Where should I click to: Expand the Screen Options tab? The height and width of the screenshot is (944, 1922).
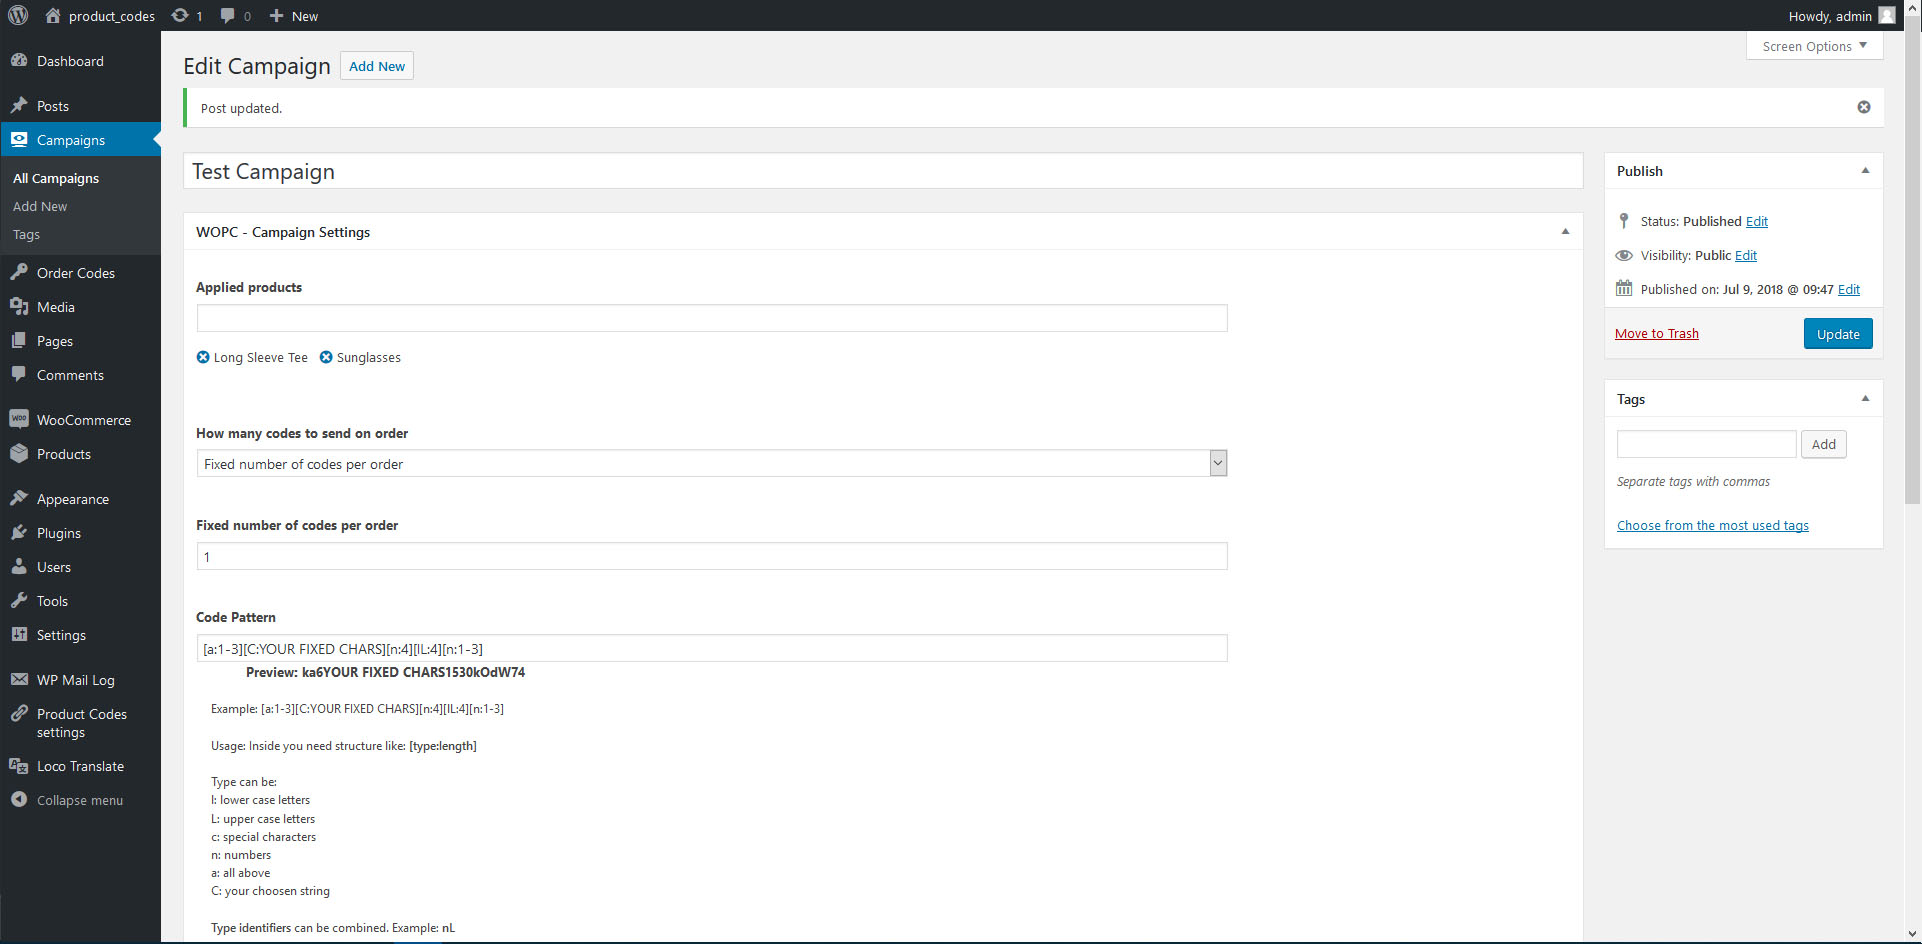click(1814, 46)
